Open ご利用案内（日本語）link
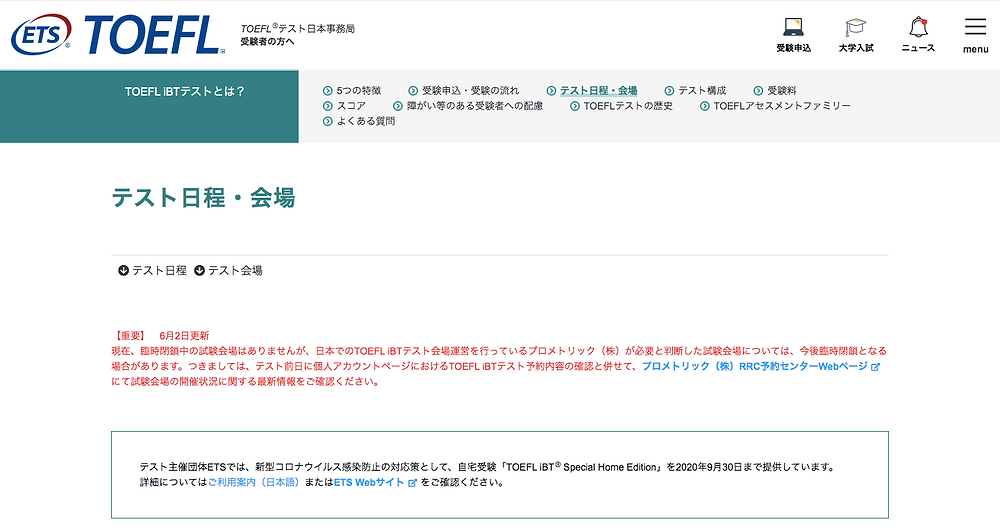 tap(254, 483)
